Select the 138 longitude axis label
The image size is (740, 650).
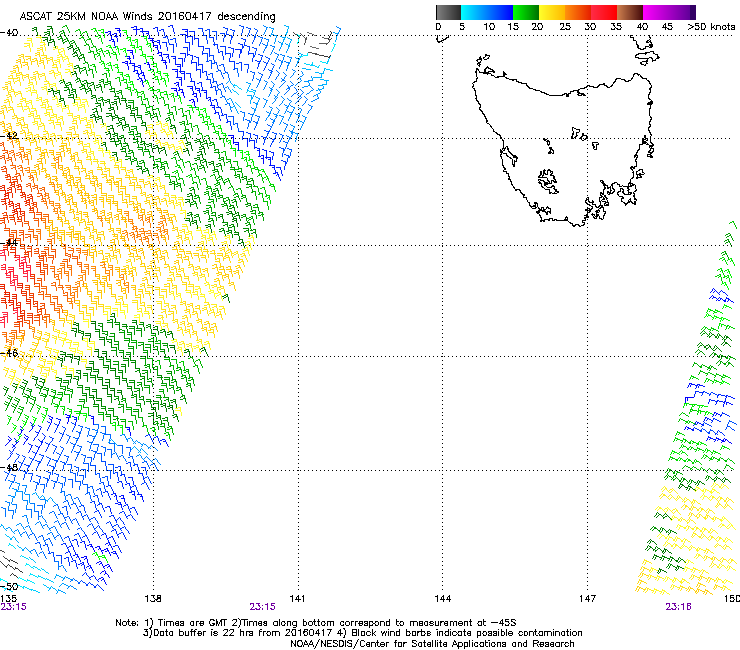click(153, 599)
